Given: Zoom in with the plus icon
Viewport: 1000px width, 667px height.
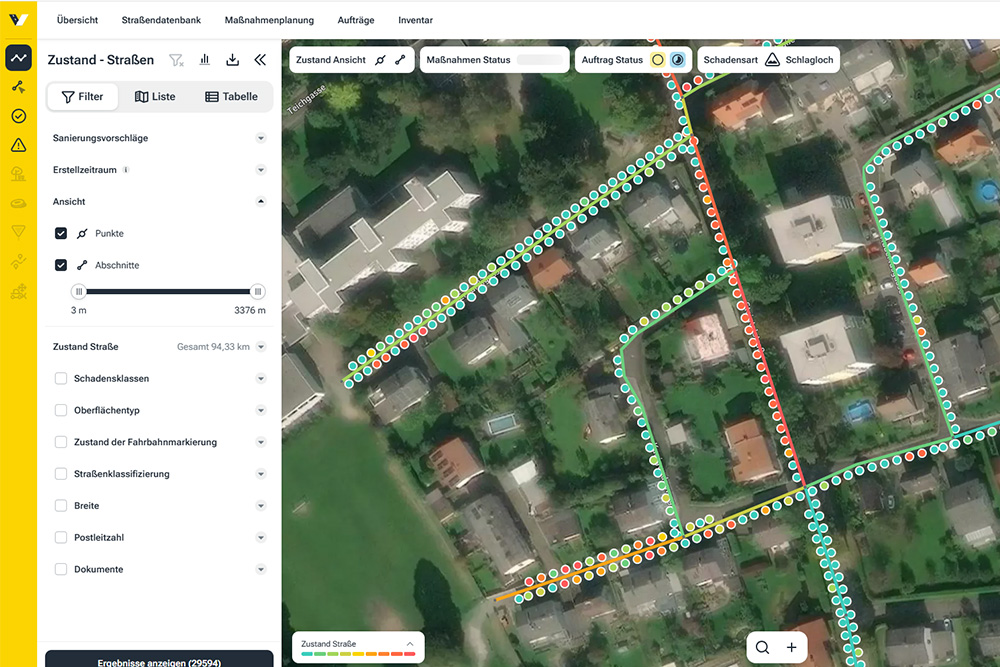Looking at the screenshot, I should coord(791,647).
